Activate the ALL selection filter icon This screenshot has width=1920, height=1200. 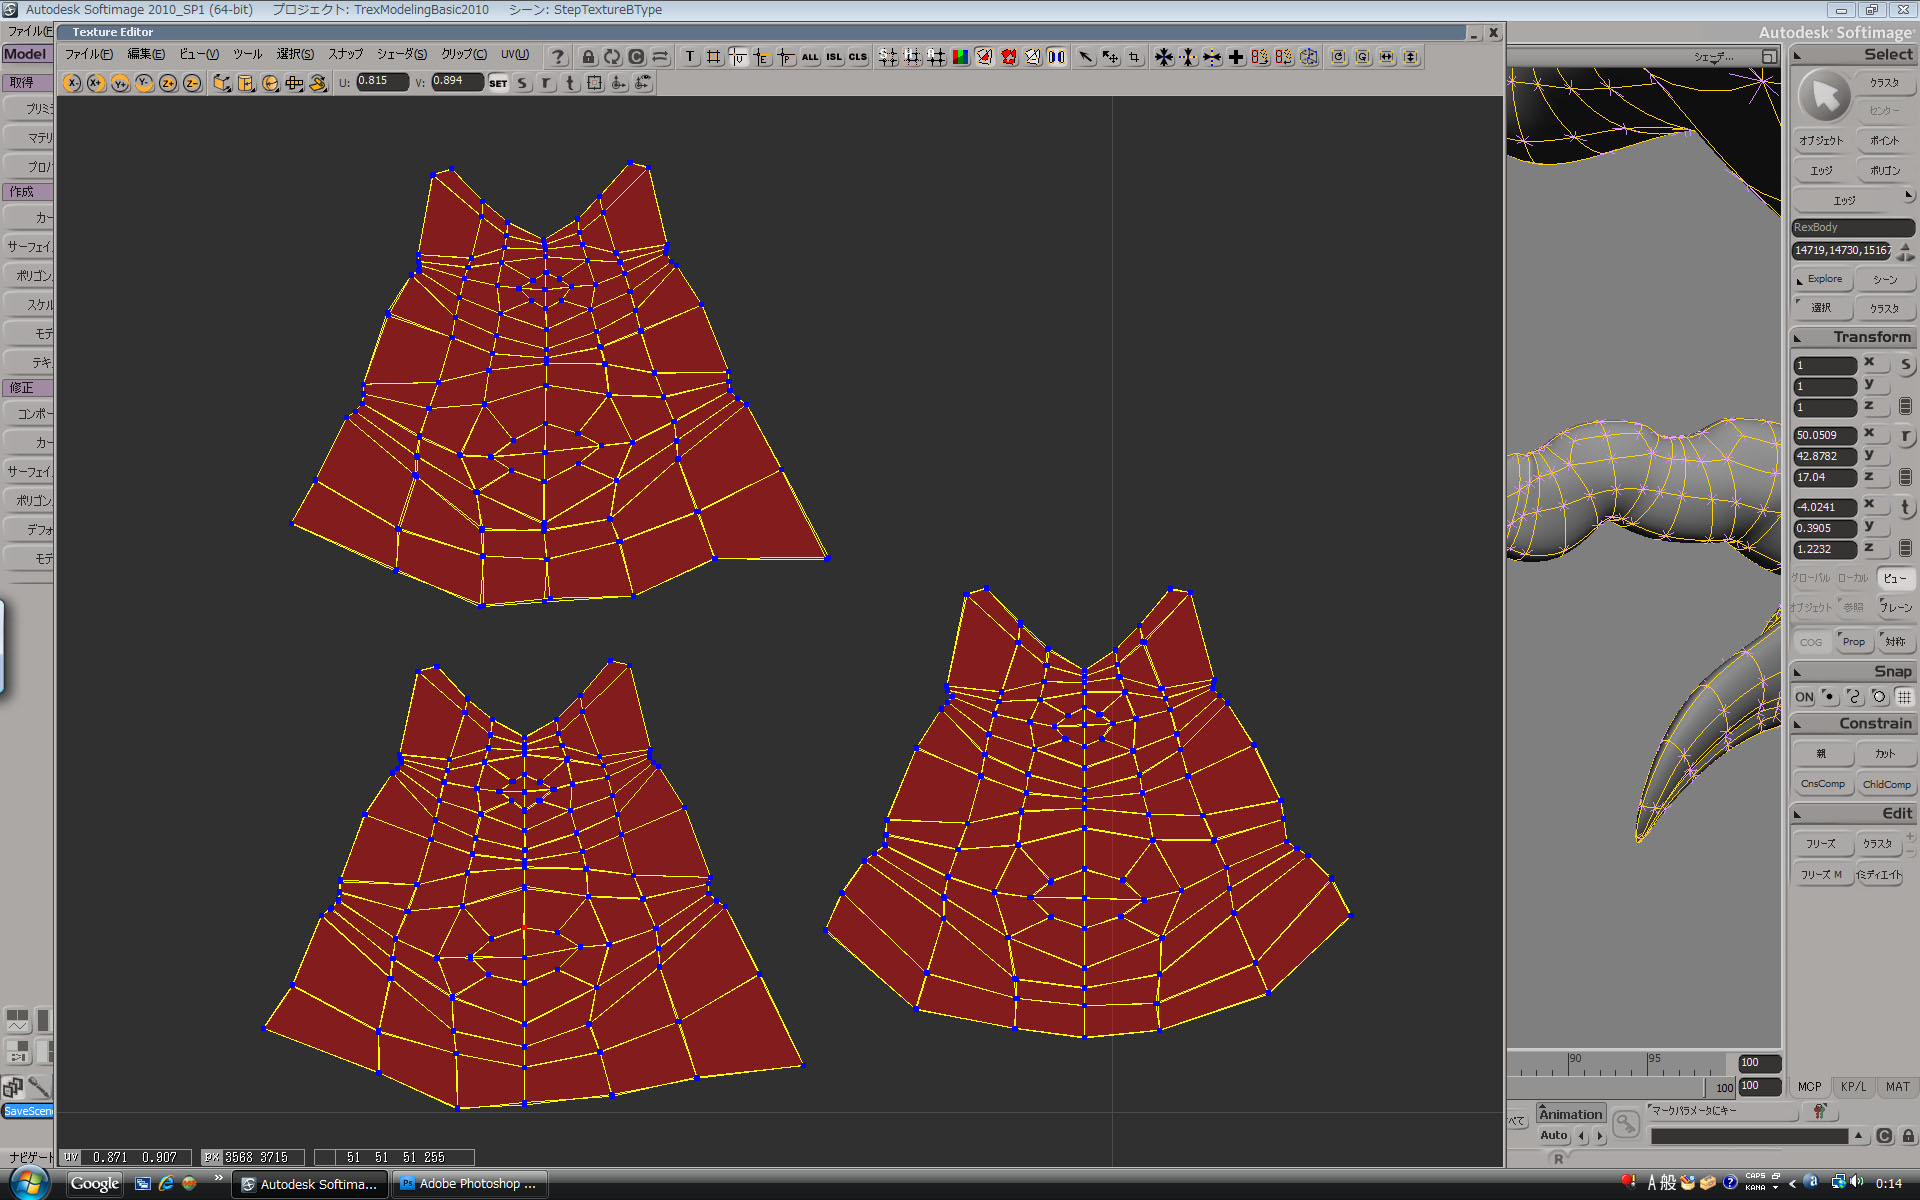click(x=809, y=57)
